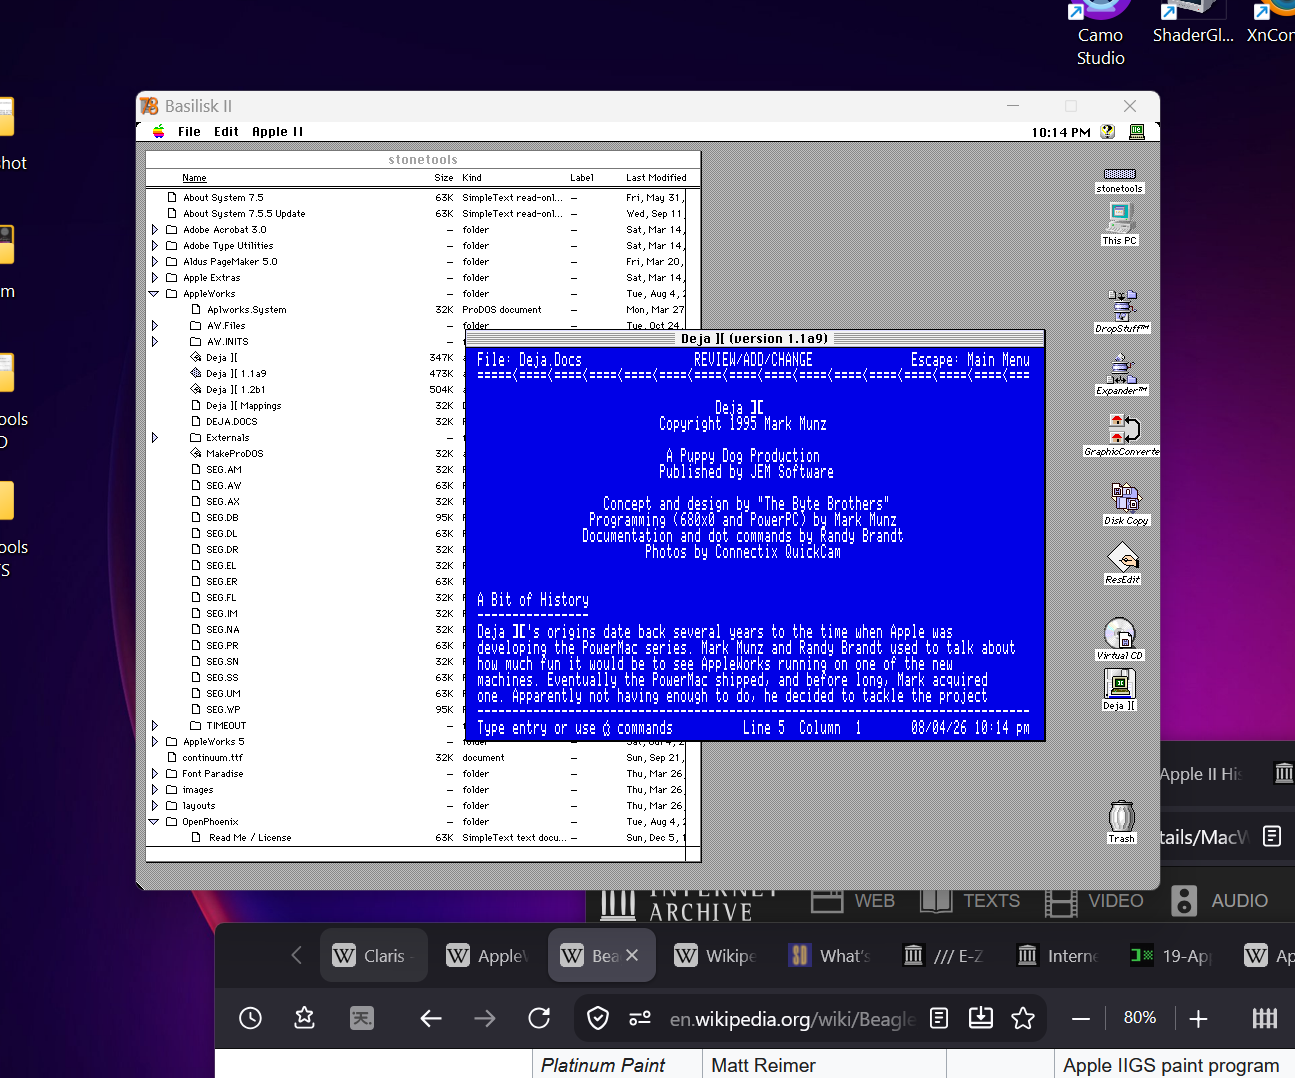1295x1078 pixels.
Task: Click the Camo Studio Windows desktop shortcut
Action: (x=1100, y=34)
